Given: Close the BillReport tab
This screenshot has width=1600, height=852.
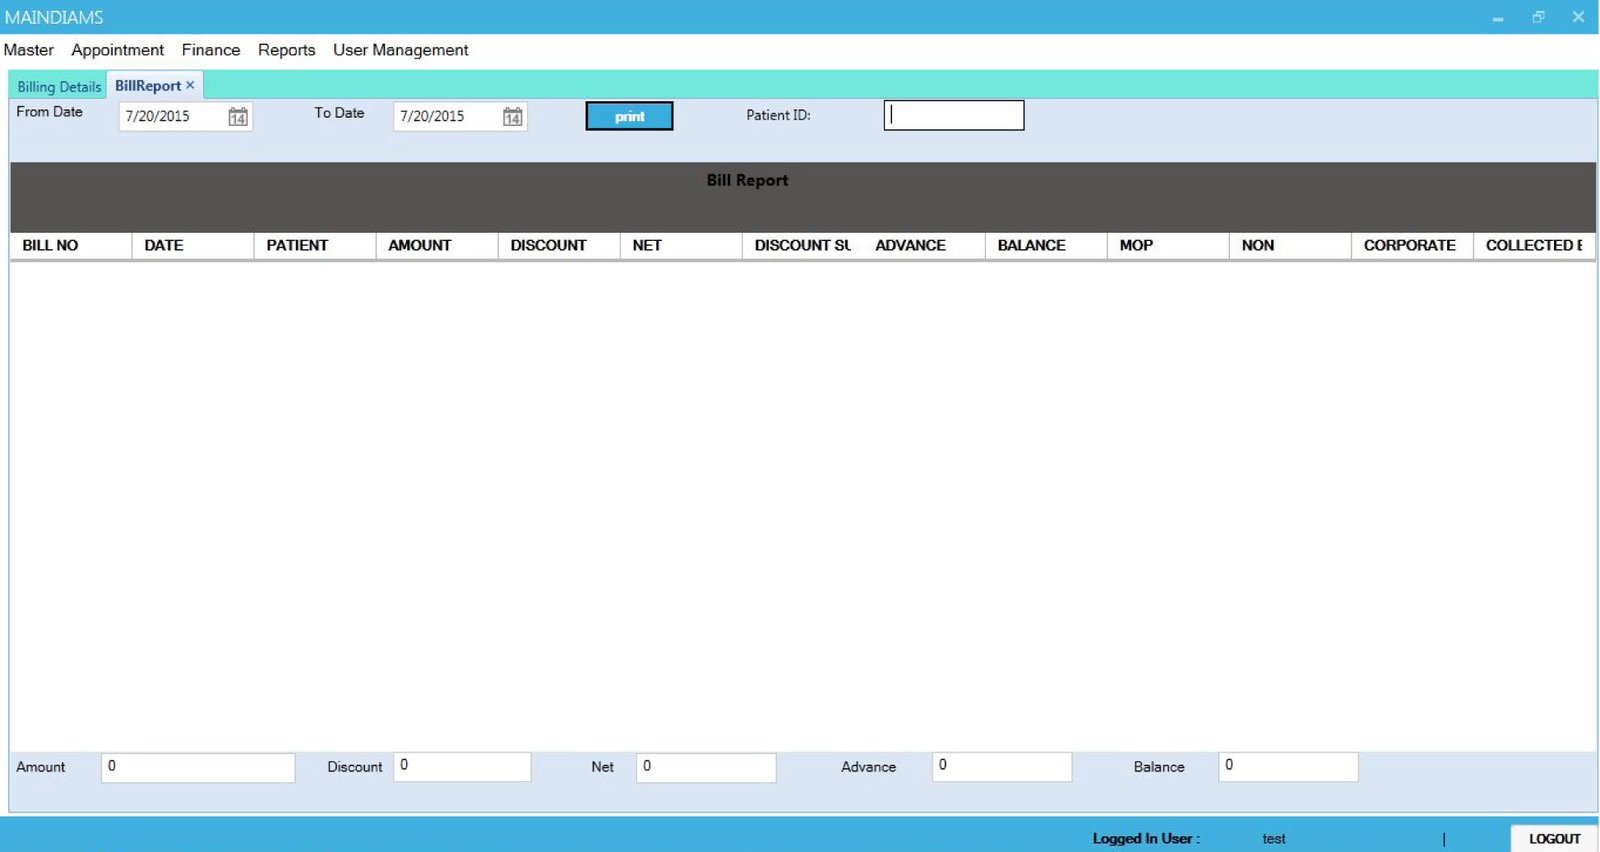Looking at the screenshot, I should pyautogui.click(x=190, y=85).
